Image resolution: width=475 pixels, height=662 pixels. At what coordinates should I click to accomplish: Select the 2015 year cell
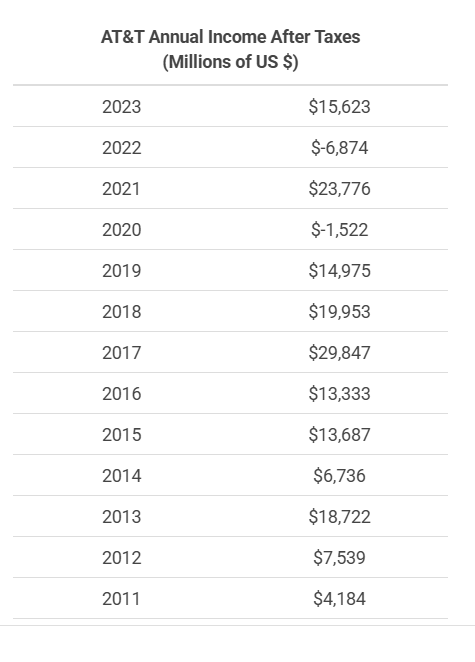pyautogui.click(x=122, y=434)
